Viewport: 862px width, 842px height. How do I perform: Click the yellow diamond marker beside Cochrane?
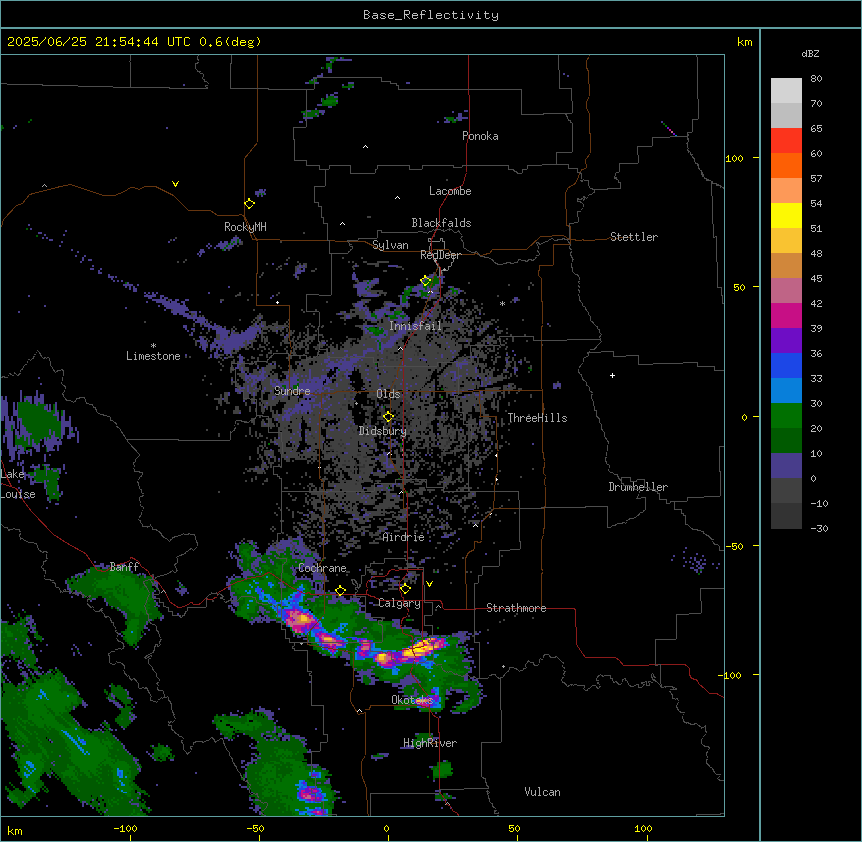[340, 591]
